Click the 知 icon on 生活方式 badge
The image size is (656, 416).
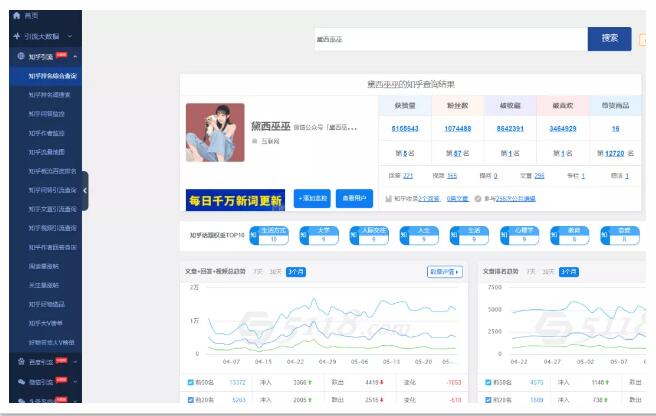tap(254, 235)
